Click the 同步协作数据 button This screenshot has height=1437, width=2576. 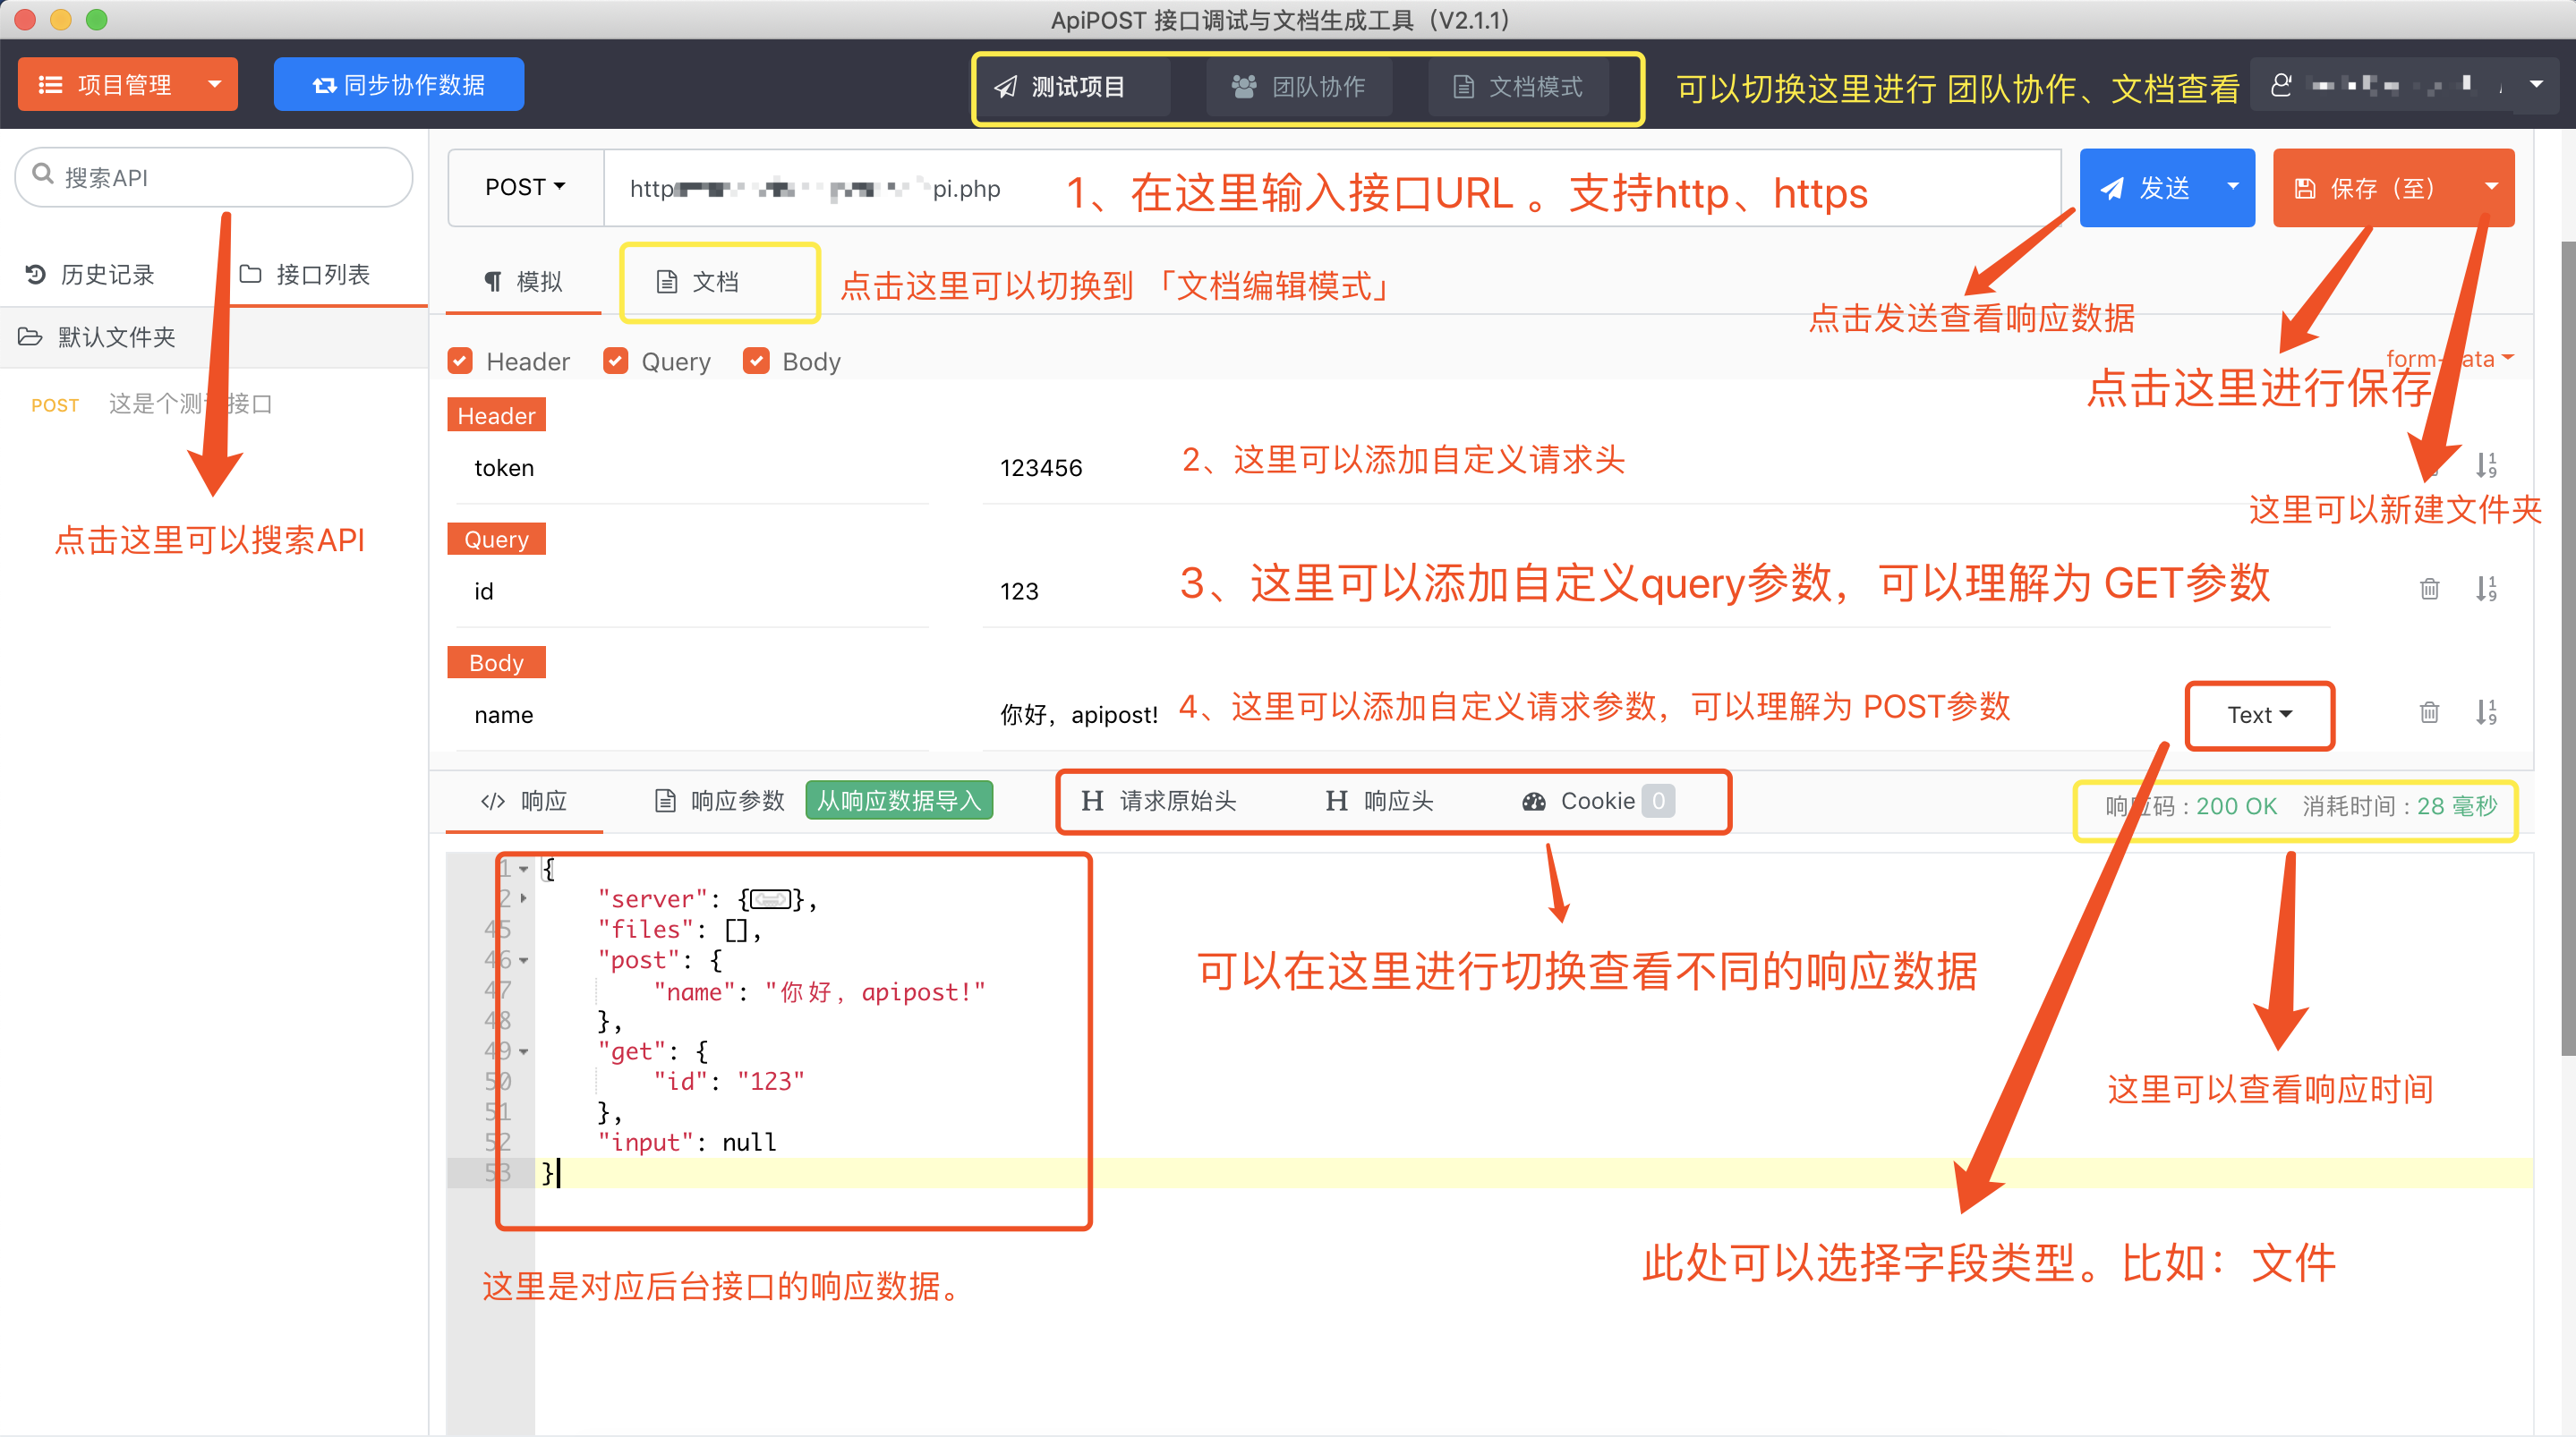pos(399,85)
